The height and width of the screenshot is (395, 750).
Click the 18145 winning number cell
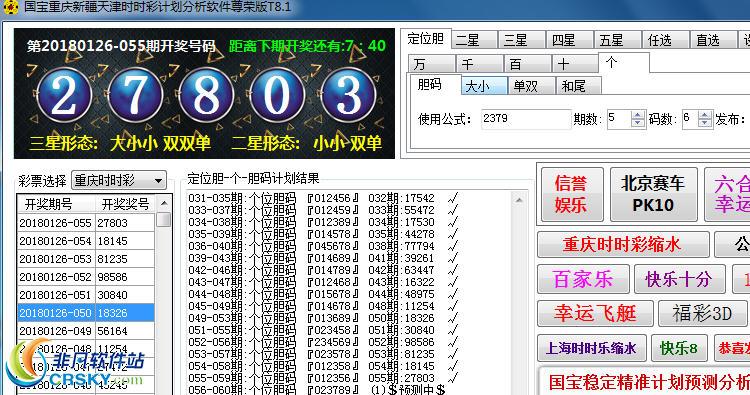[x=125, y=241]
